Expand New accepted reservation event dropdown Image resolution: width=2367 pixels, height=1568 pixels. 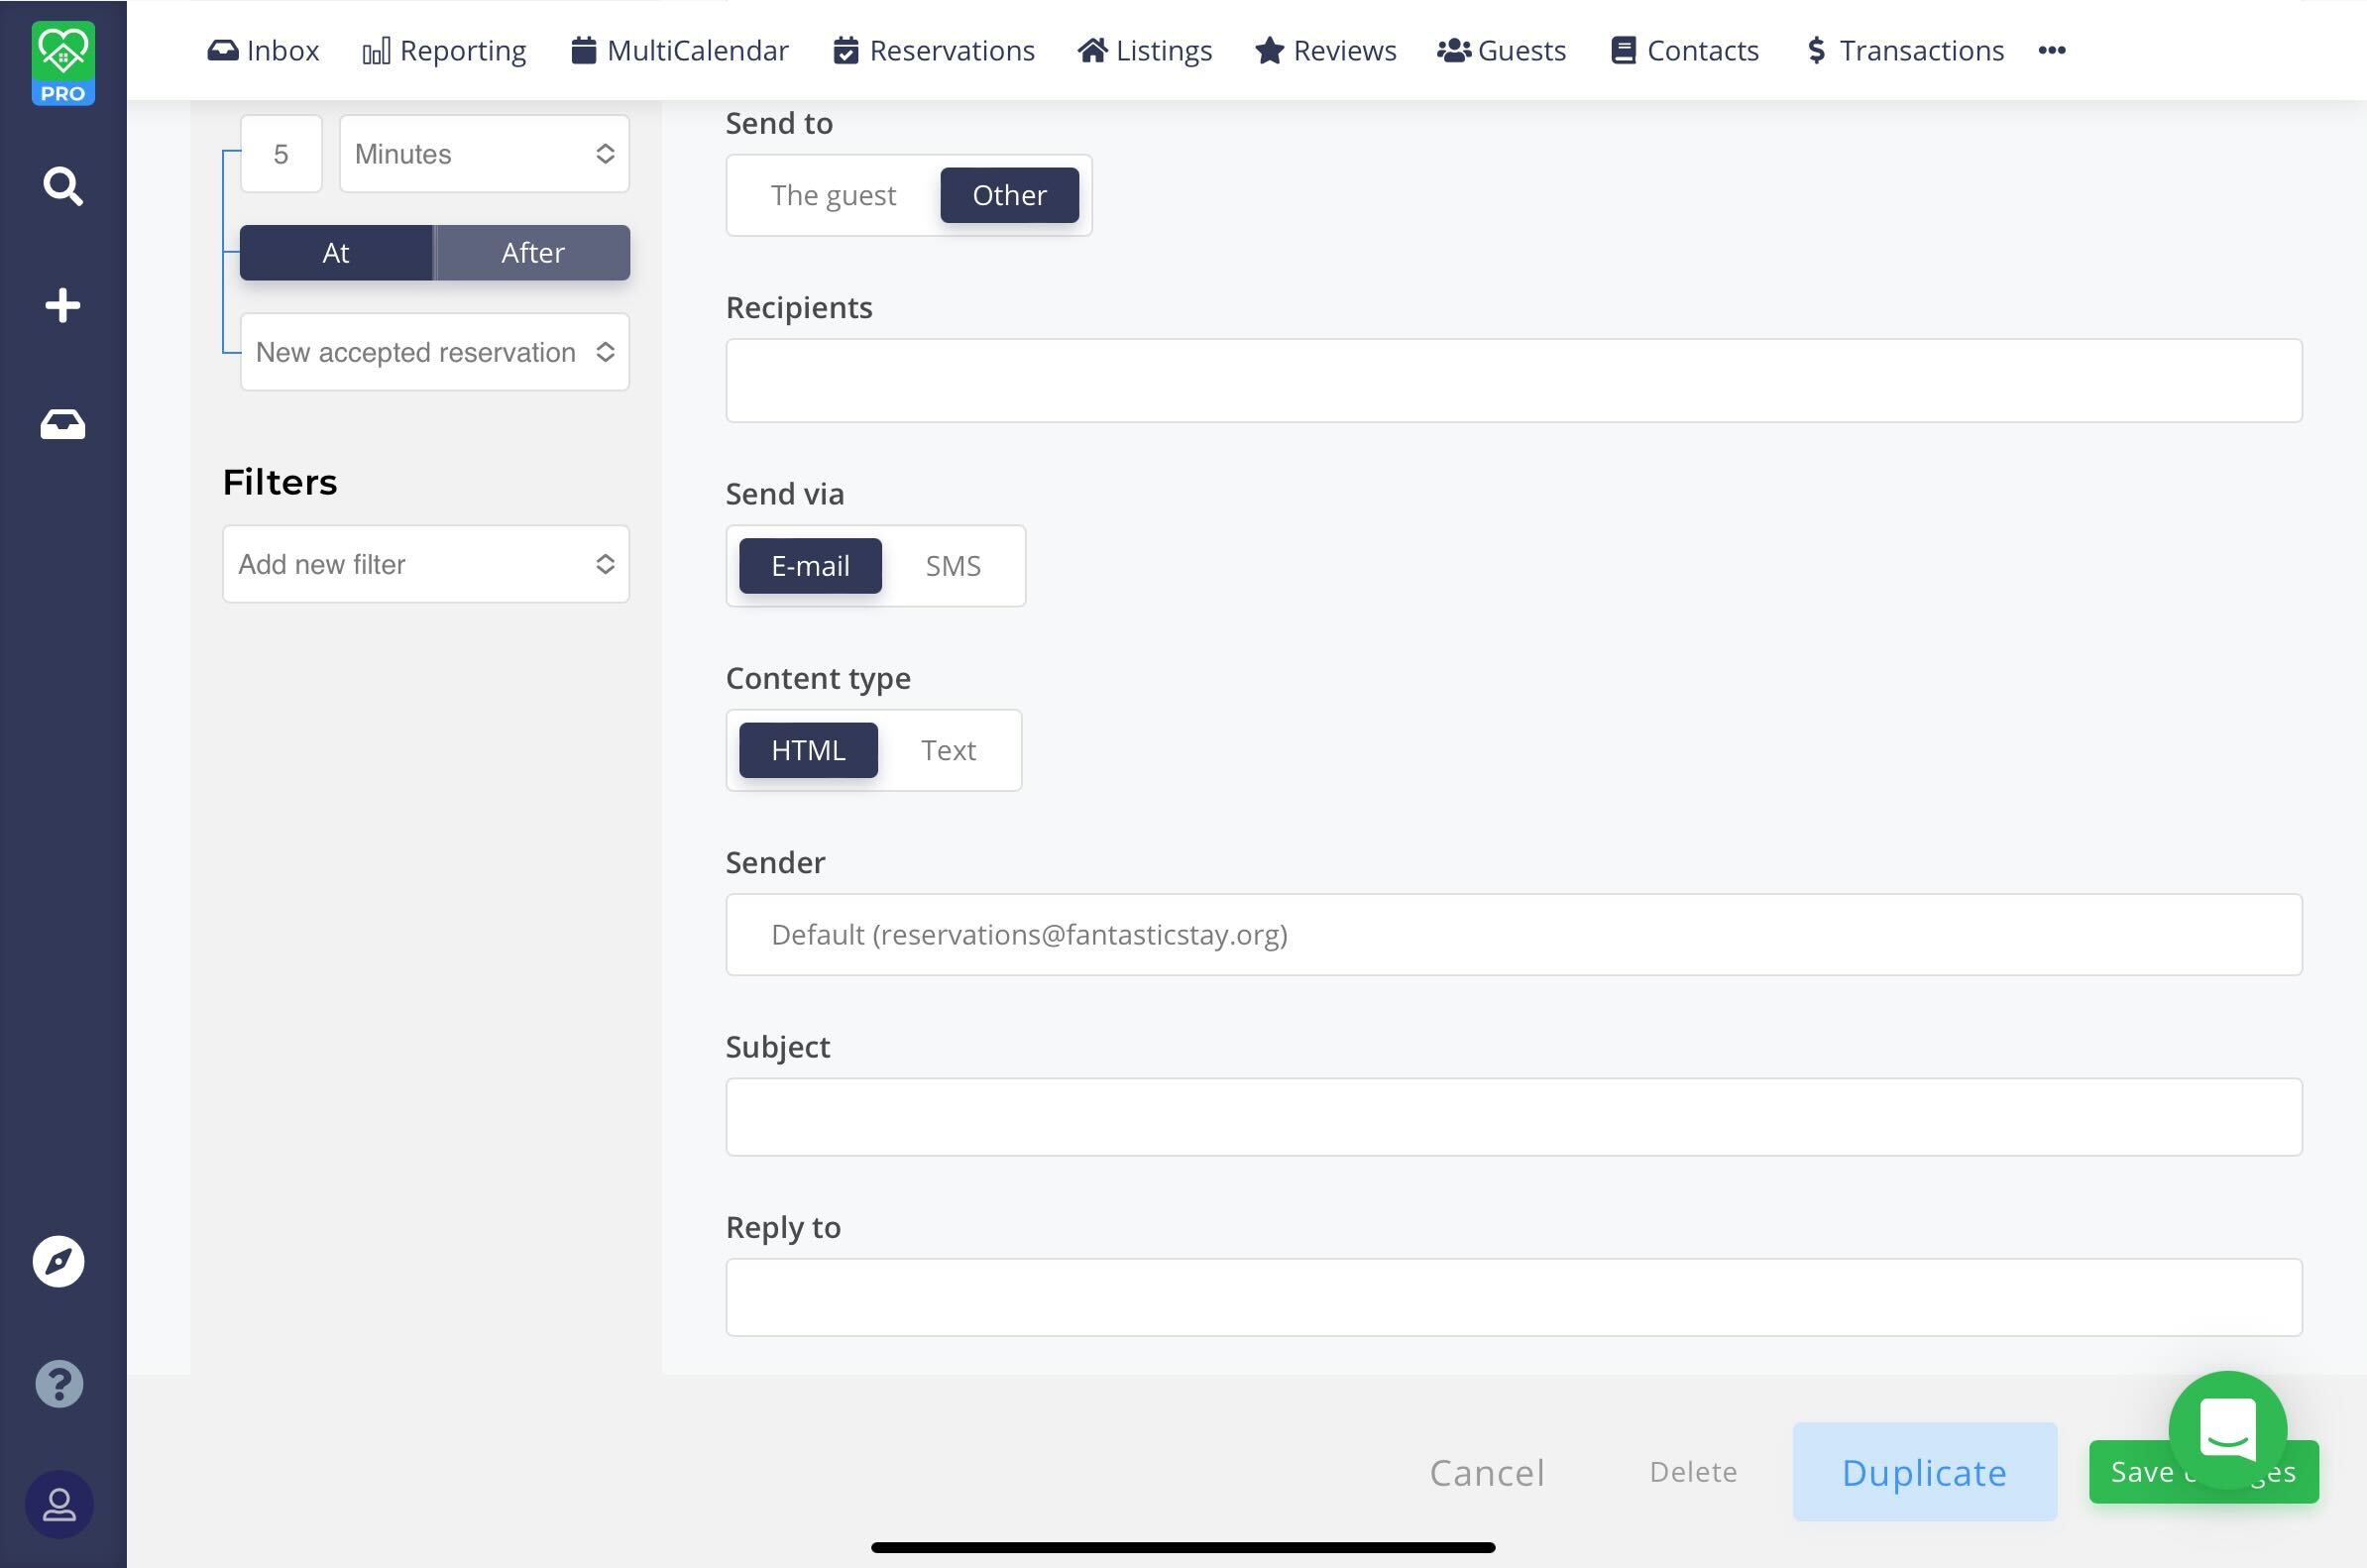[x=434, y=352]
